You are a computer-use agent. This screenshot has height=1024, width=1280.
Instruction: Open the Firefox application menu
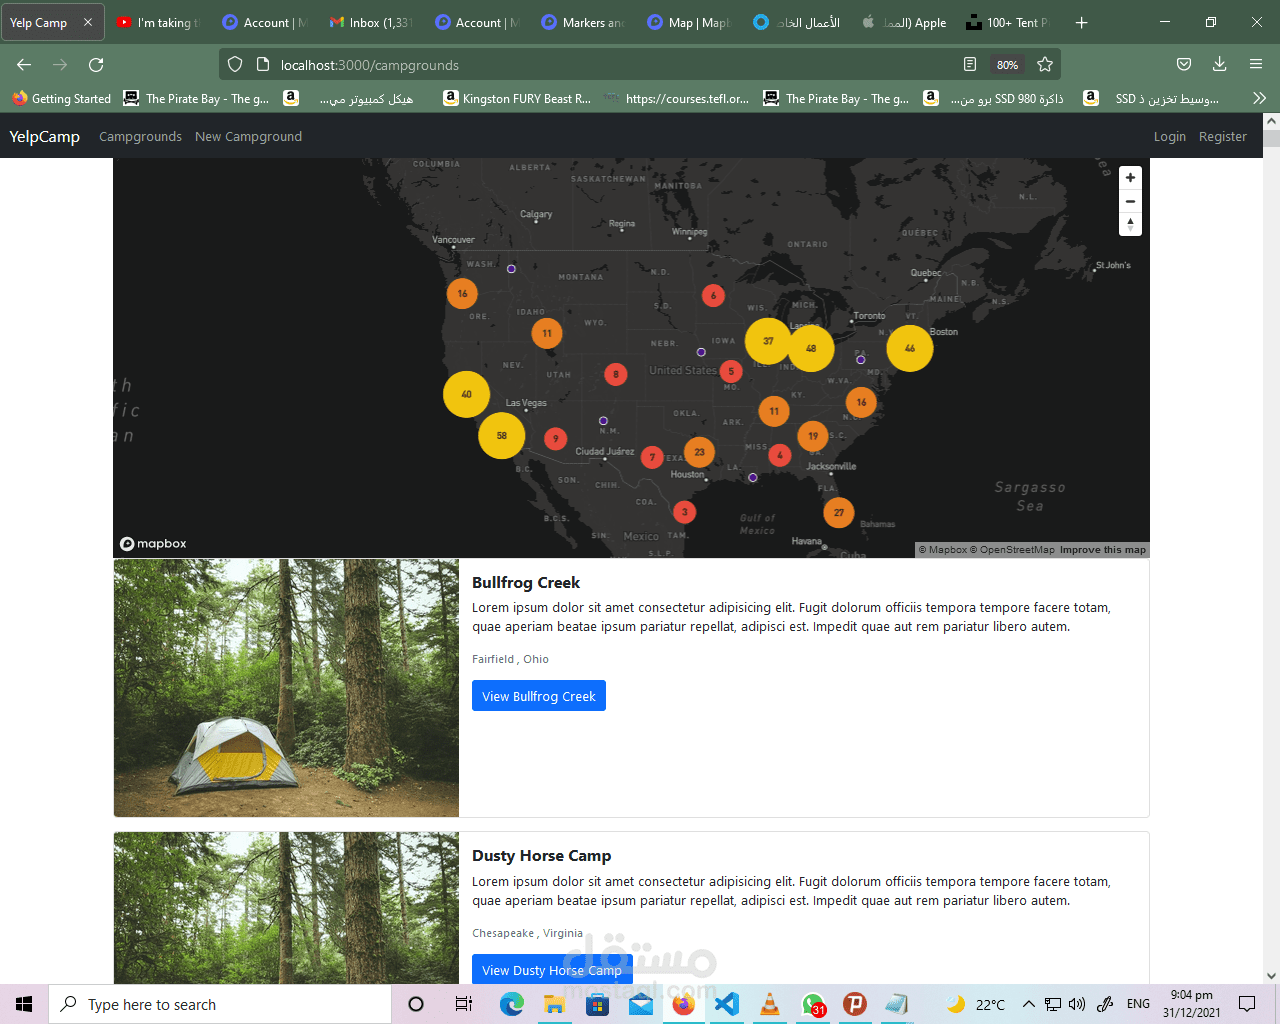[1256, 65]
